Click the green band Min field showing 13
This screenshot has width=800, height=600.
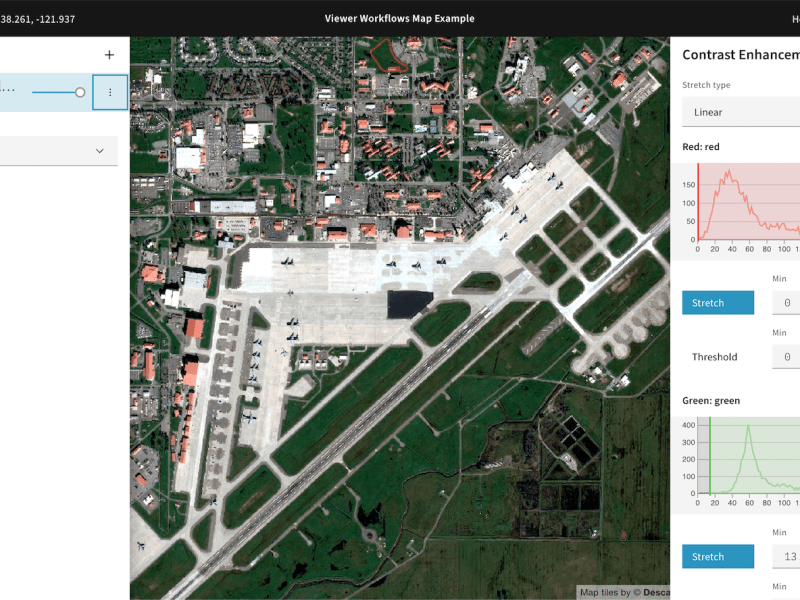pos(786,557)
